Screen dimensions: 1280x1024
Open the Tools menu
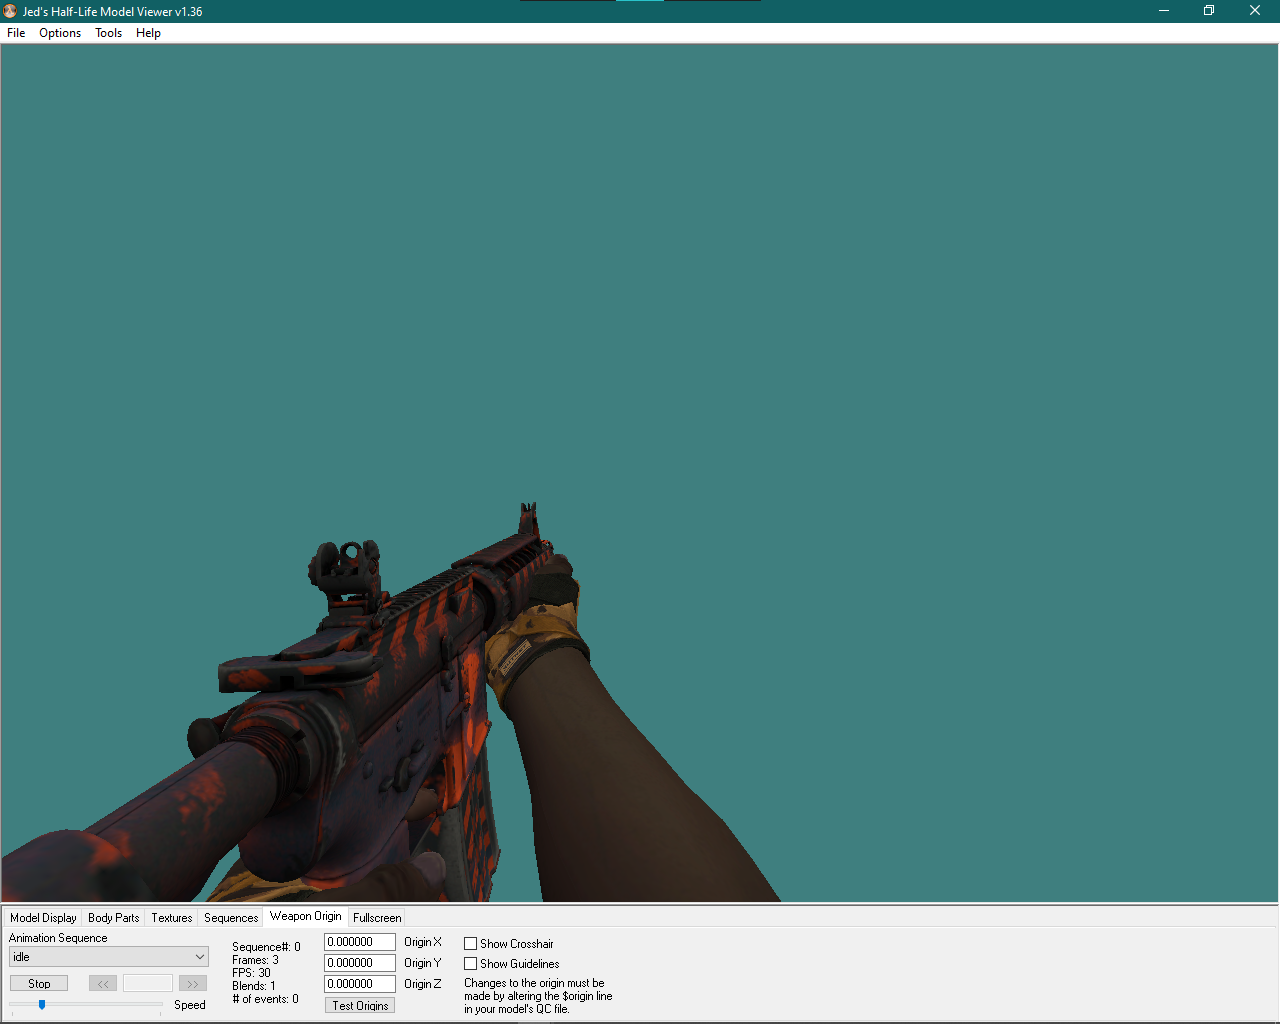[x=108, y=33]
